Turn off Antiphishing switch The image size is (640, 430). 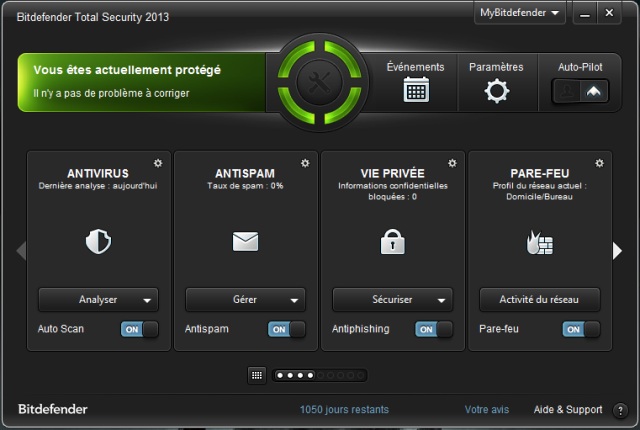(434, 329)
